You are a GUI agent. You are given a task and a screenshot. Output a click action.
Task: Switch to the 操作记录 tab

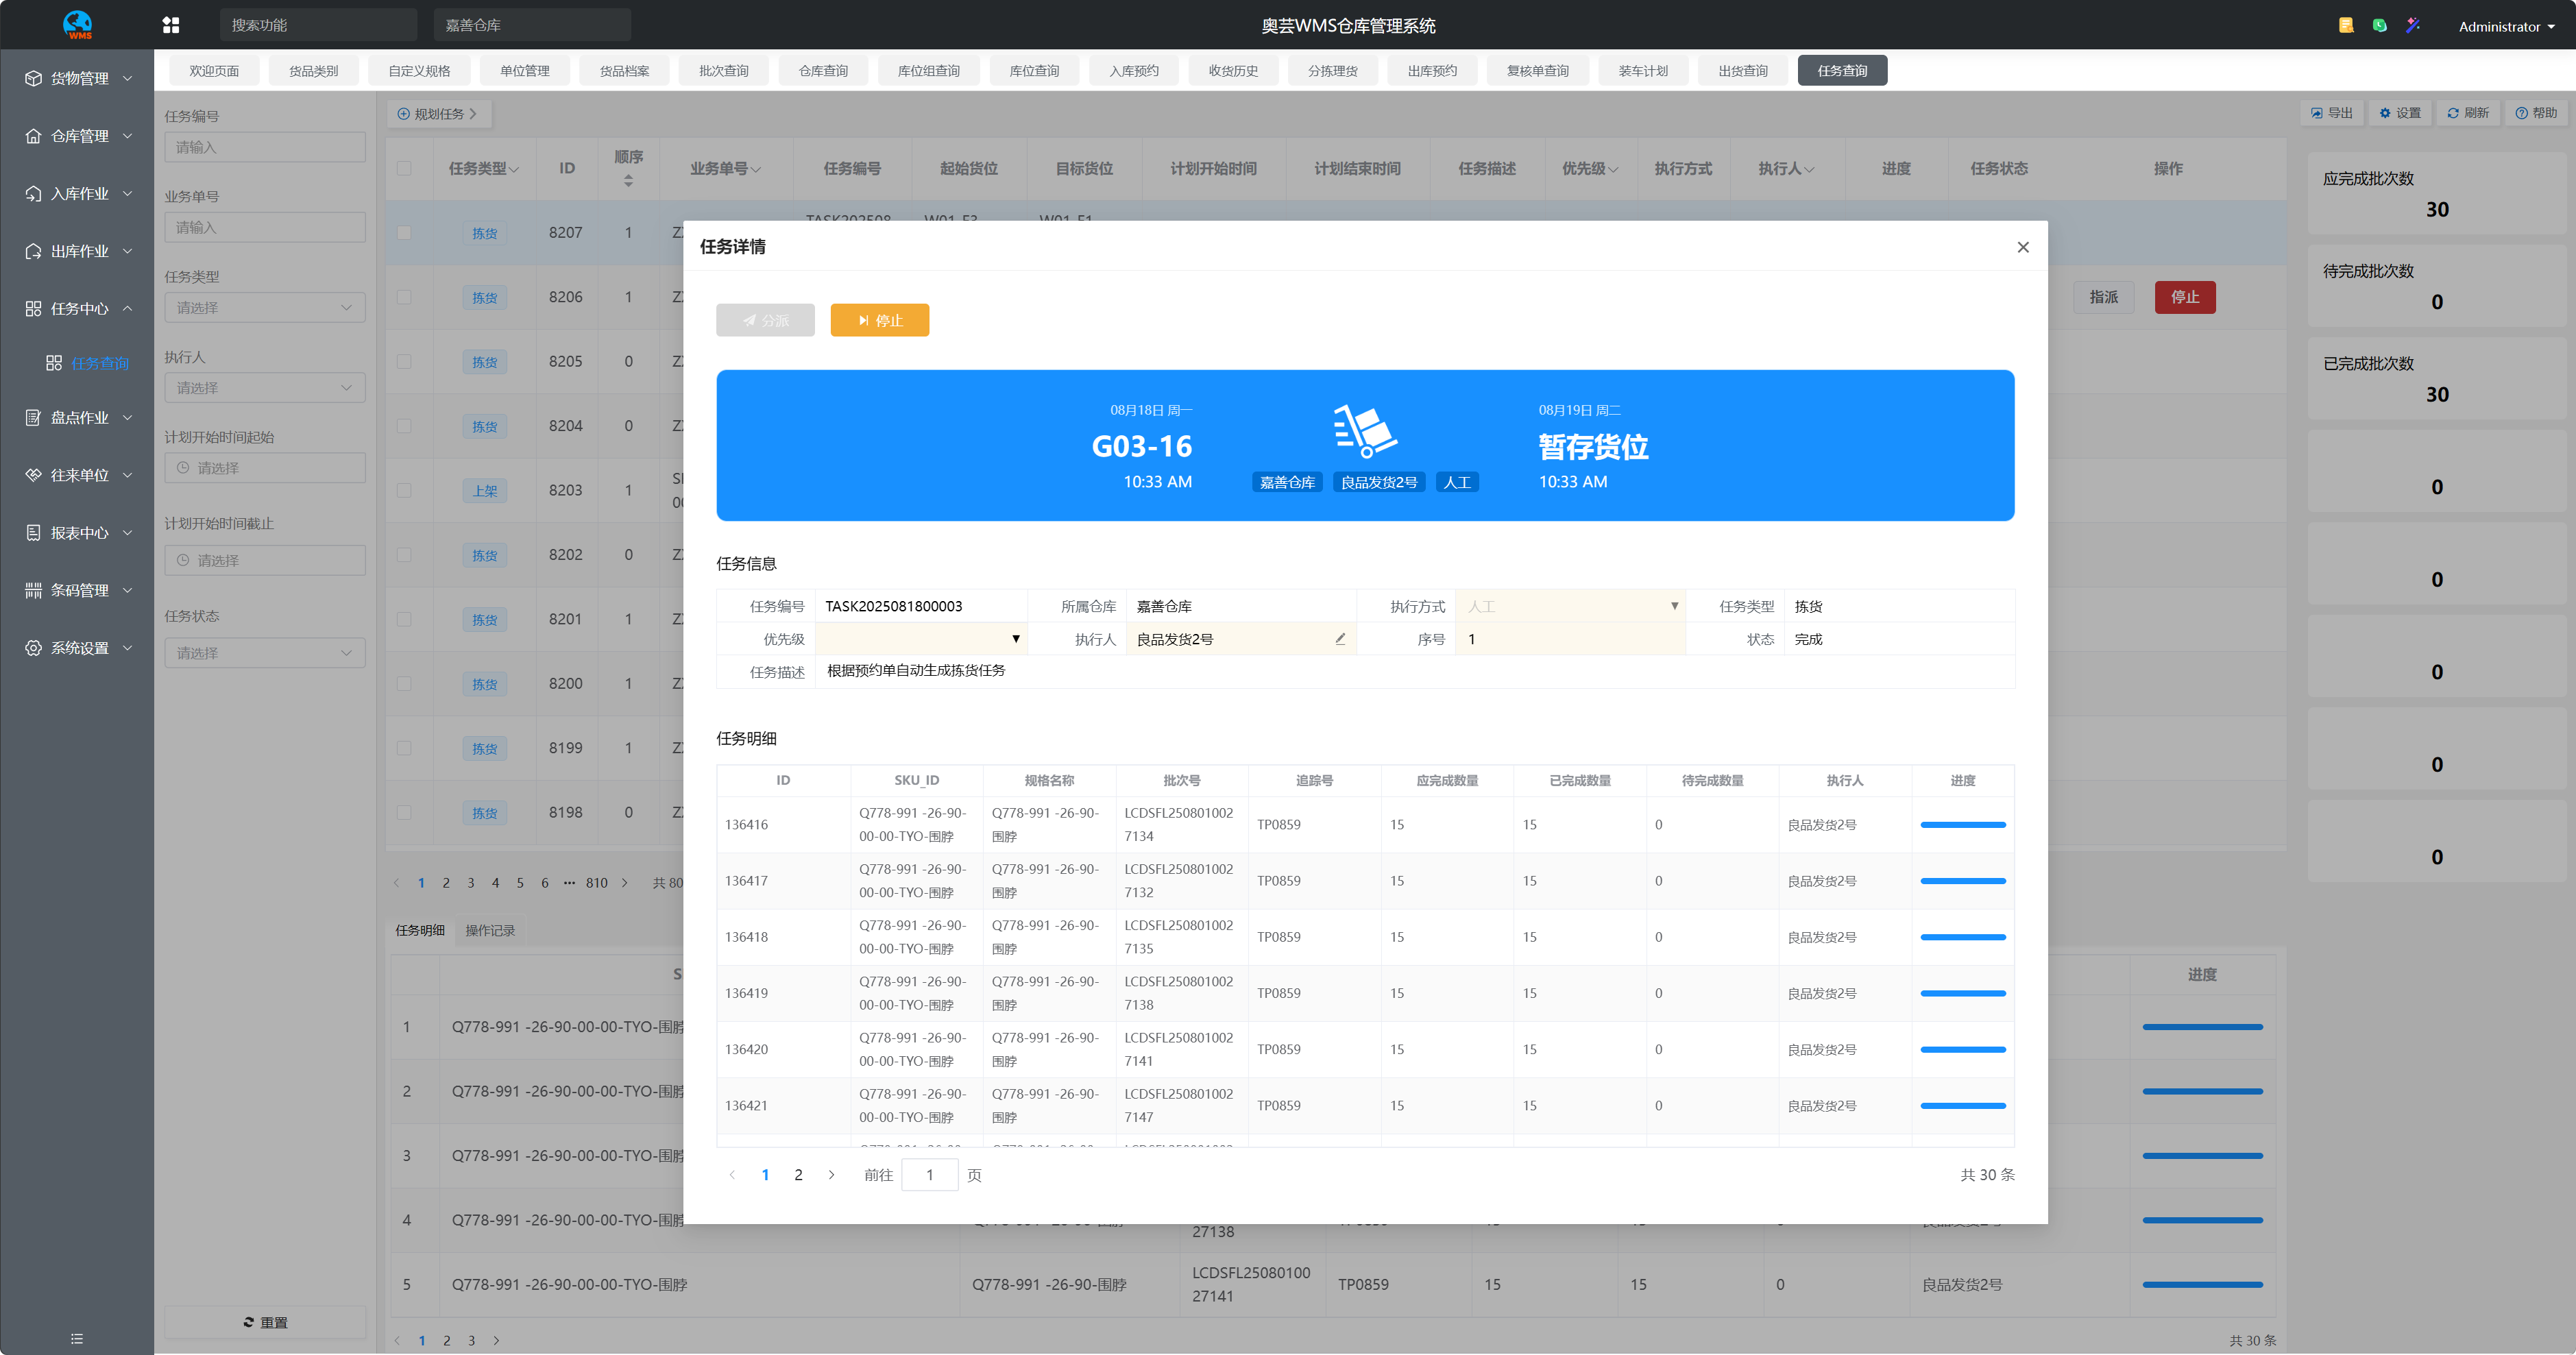point(490,930)
